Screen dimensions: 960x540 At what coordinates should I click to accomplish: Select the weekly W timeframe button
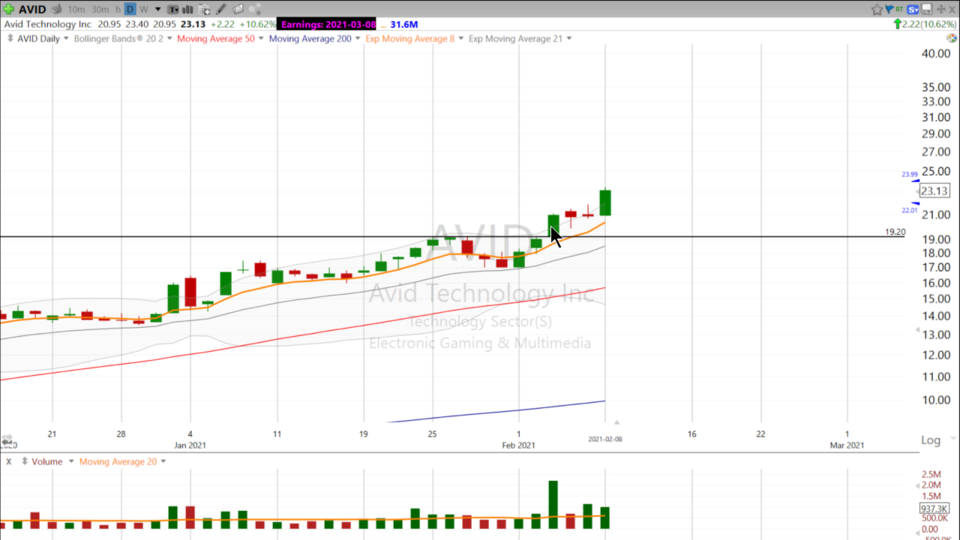click(x=144, y=9)
